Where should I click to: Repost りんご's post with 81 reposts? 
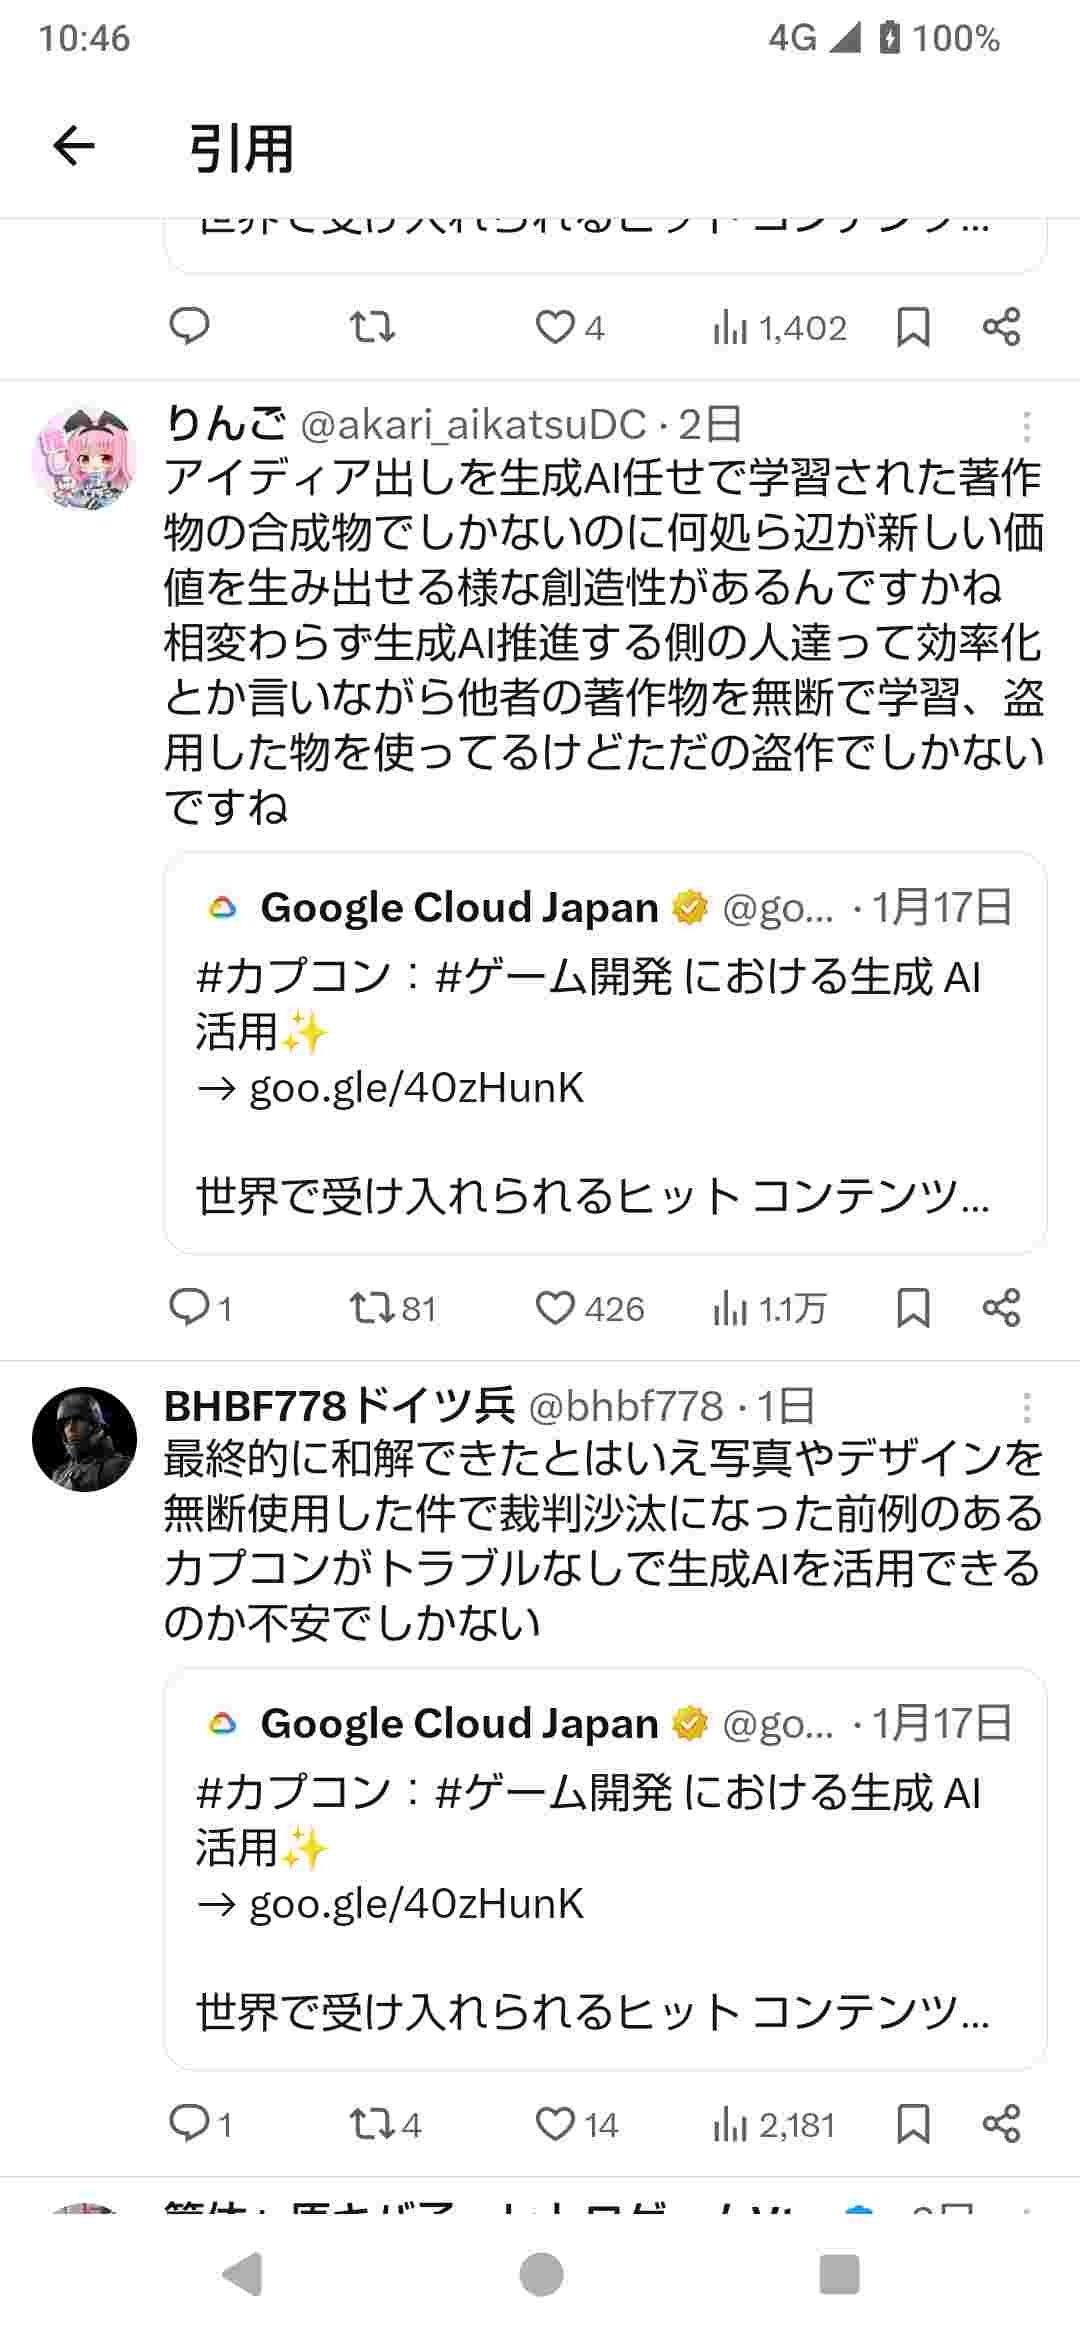click(371, 1307)
